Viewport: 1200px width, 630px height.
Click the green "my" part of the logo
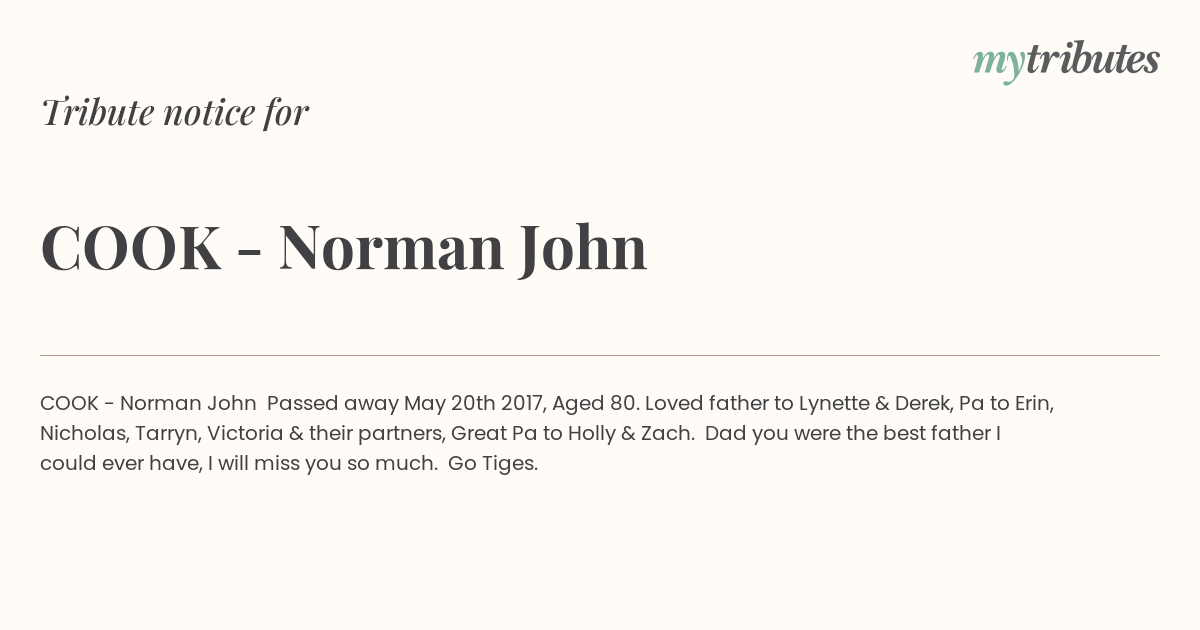[x=999, y=66]
